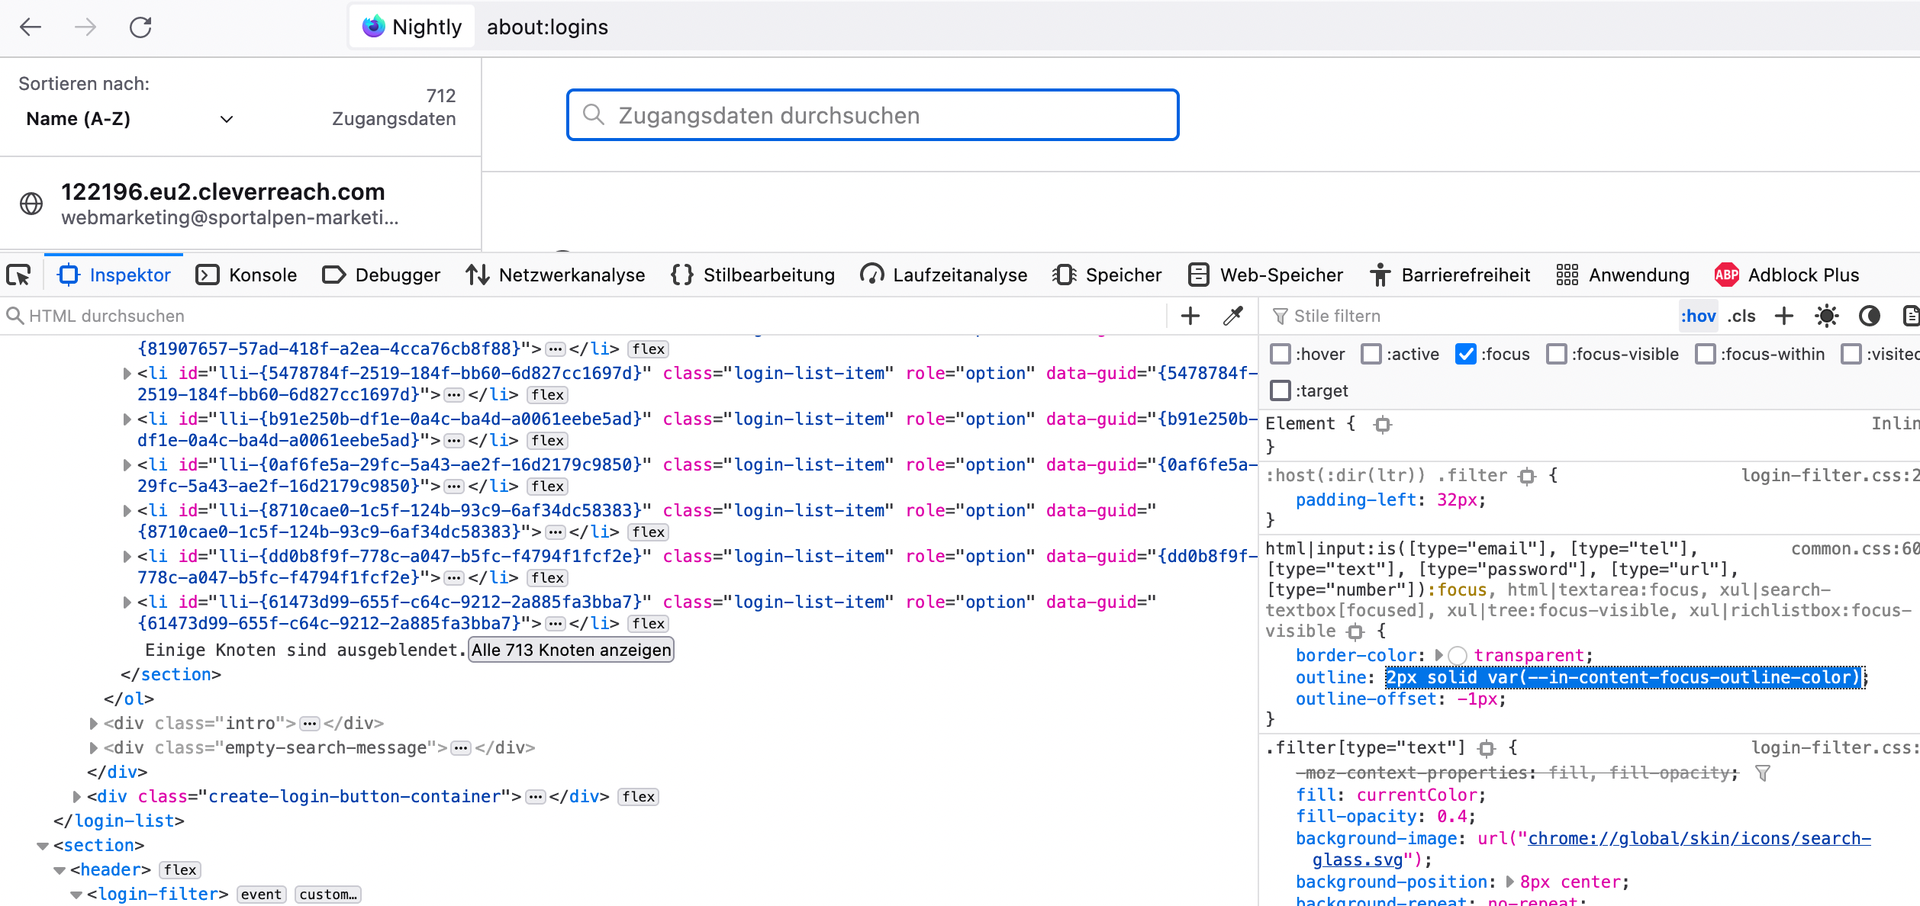
Task: Click the element picker icon
Action: coord(19,275)
